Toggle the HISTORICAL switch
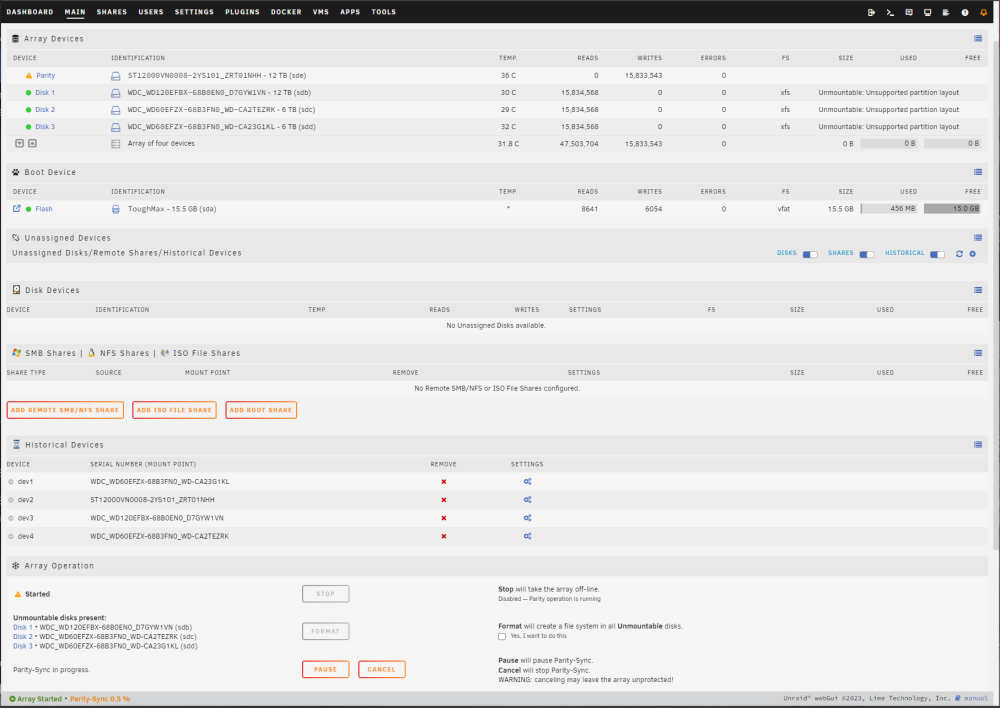This screenshot has height=708, width=1000. tap(937, 254)
